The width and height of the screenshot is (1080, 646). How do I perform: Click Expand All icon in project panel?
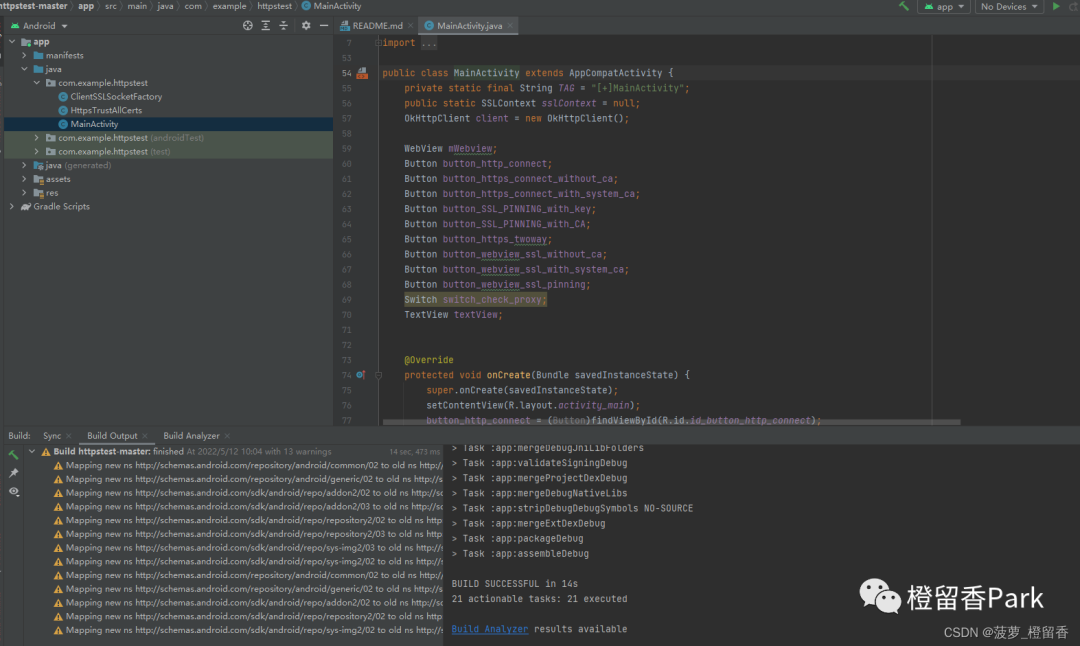pos(267,26)
